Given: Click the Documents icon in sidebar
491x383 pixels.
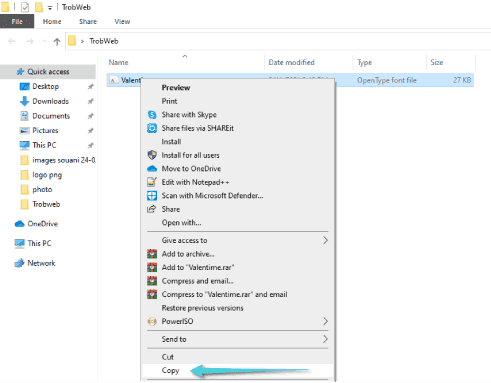Looking at the screenshot, I should click(24, 116).
